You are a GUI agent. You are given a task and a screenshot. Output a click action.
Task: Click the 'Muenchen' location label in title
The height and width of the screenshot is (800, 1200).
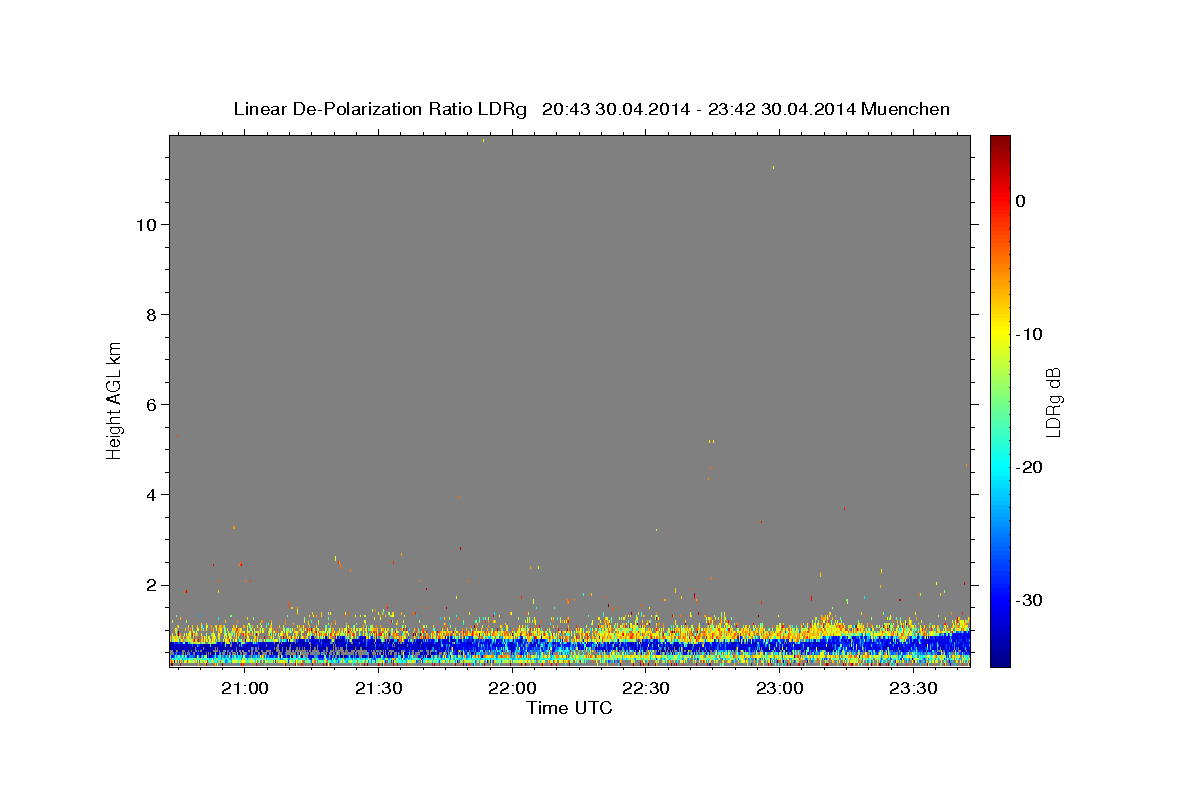pos(905,109)
